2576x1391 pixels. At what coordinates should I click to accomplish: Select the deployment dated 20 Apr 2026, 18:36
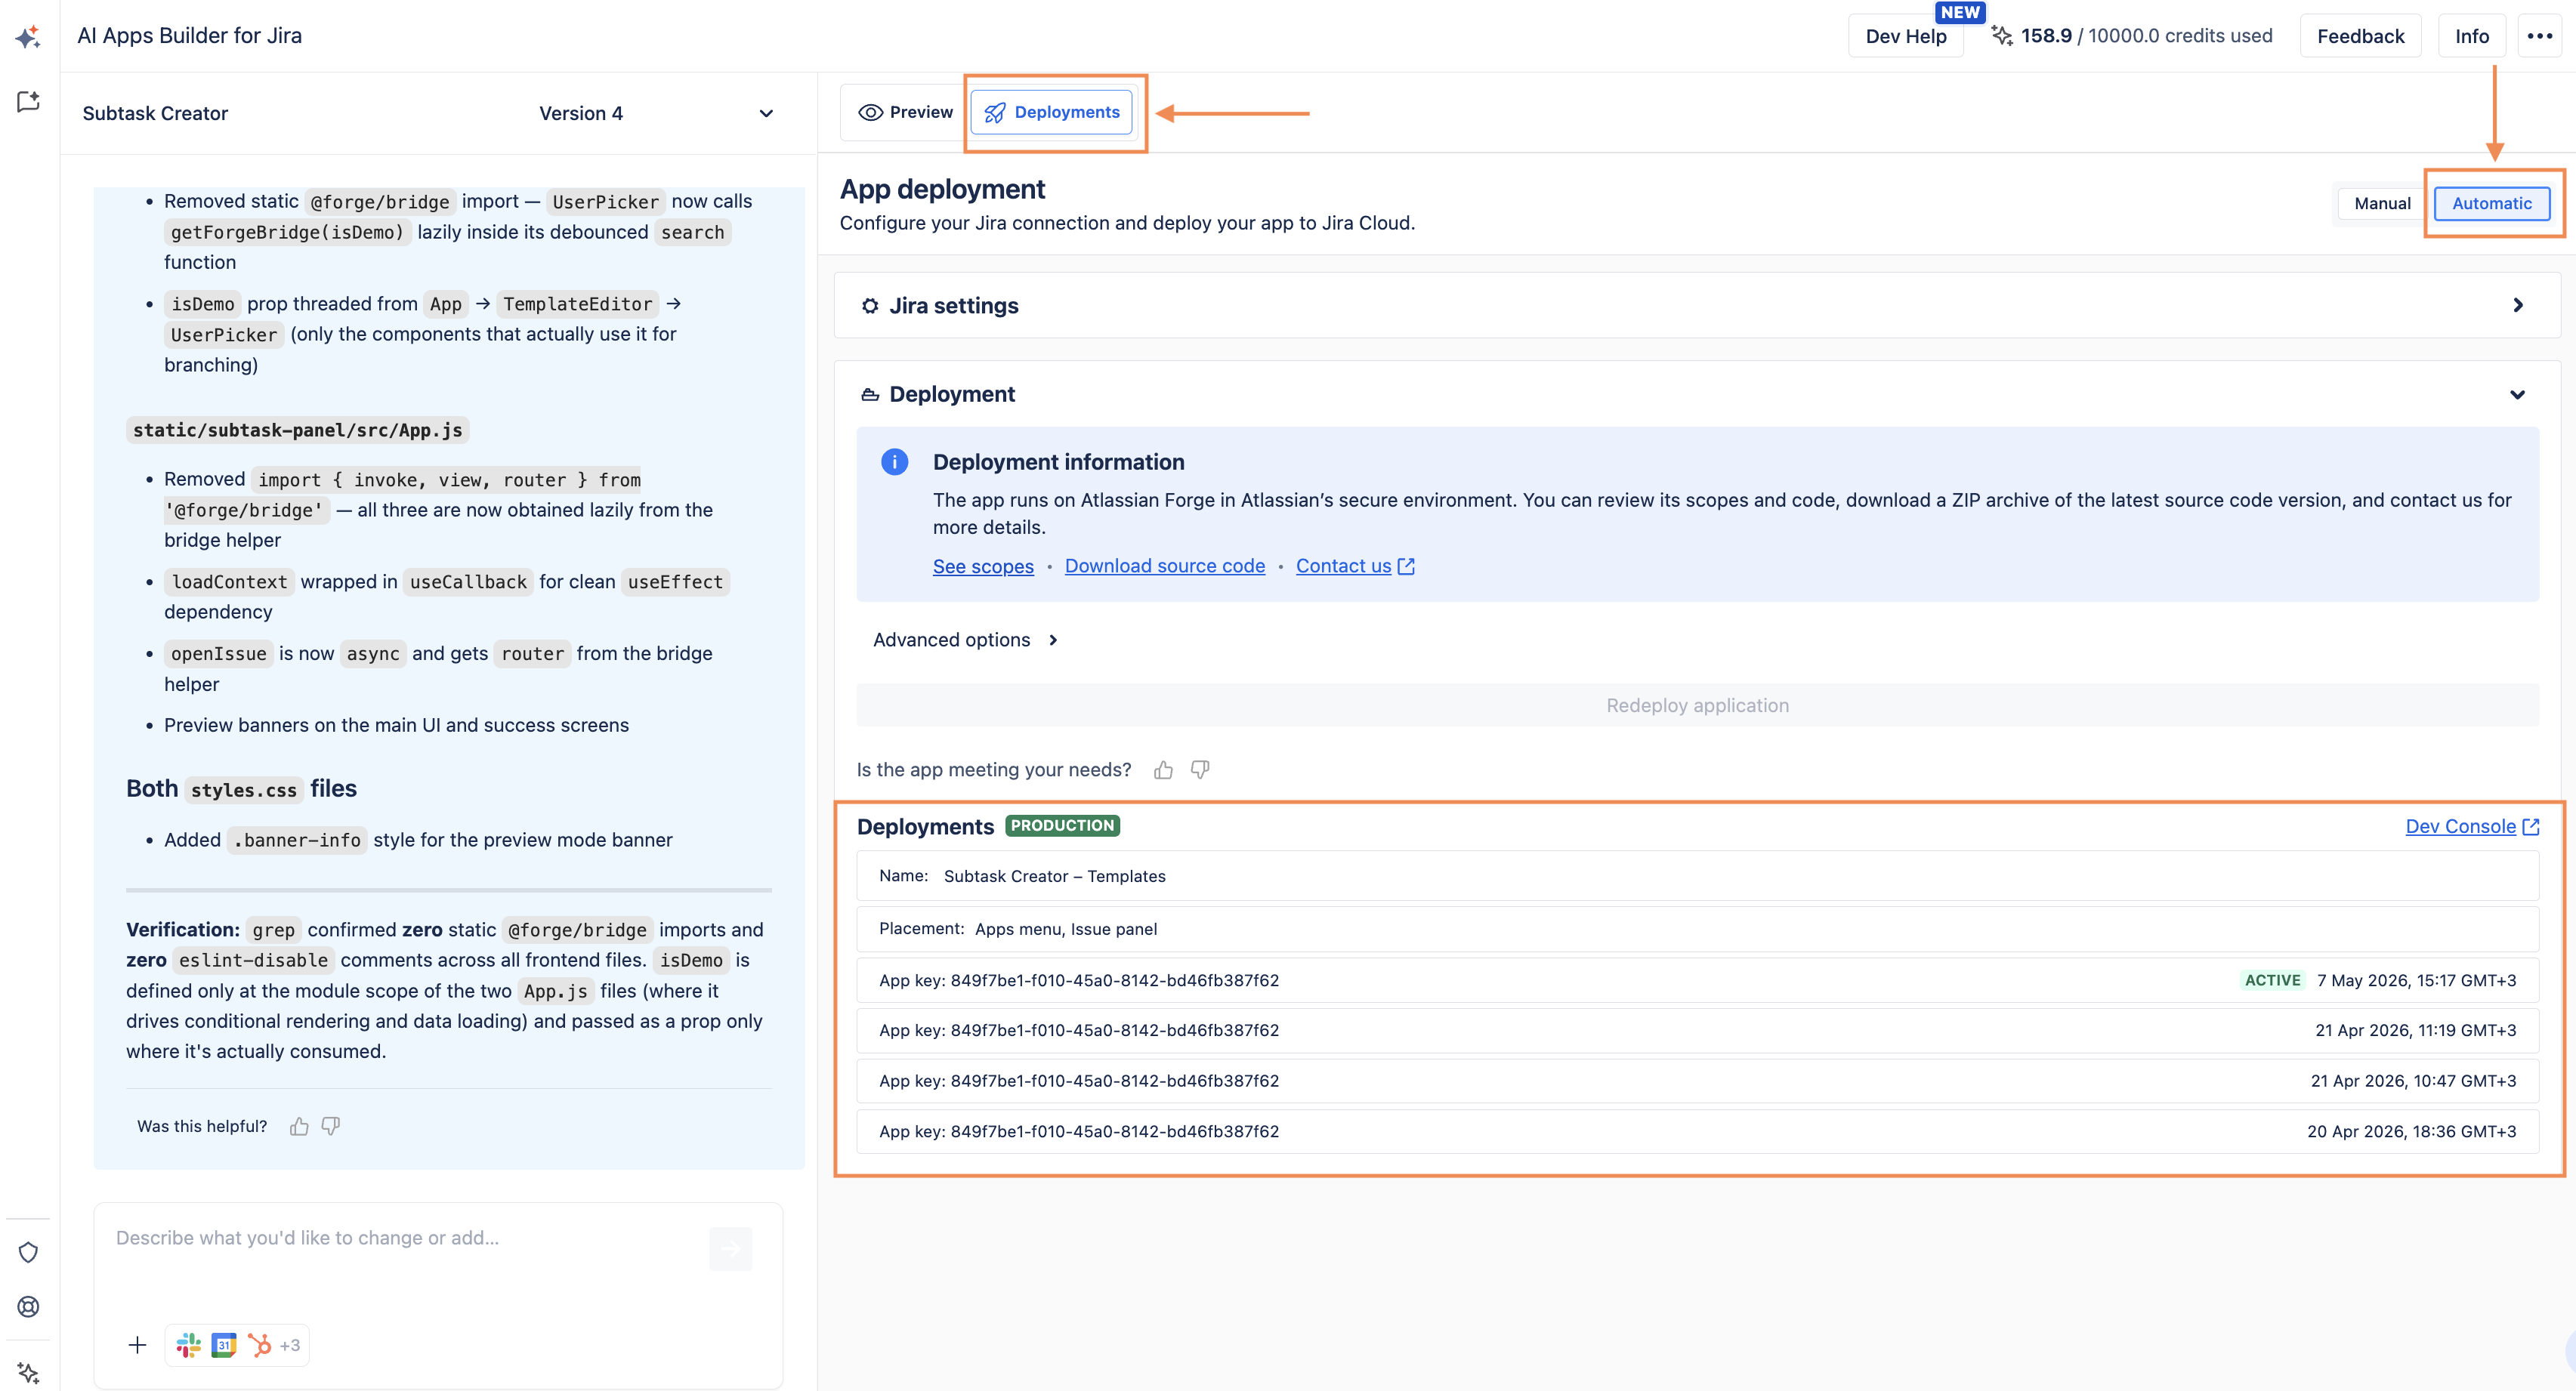[x=1697, y=1131]
